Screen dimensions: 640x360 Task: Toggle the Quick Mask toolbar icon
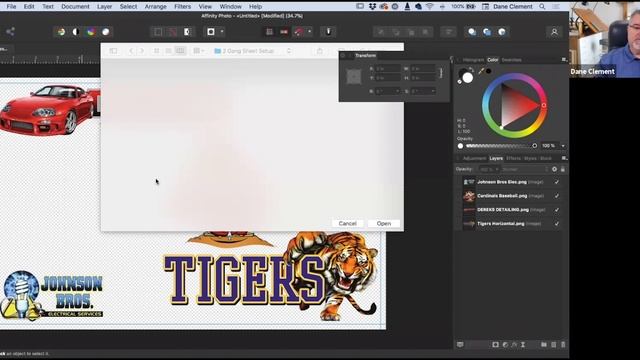point(211,32)
